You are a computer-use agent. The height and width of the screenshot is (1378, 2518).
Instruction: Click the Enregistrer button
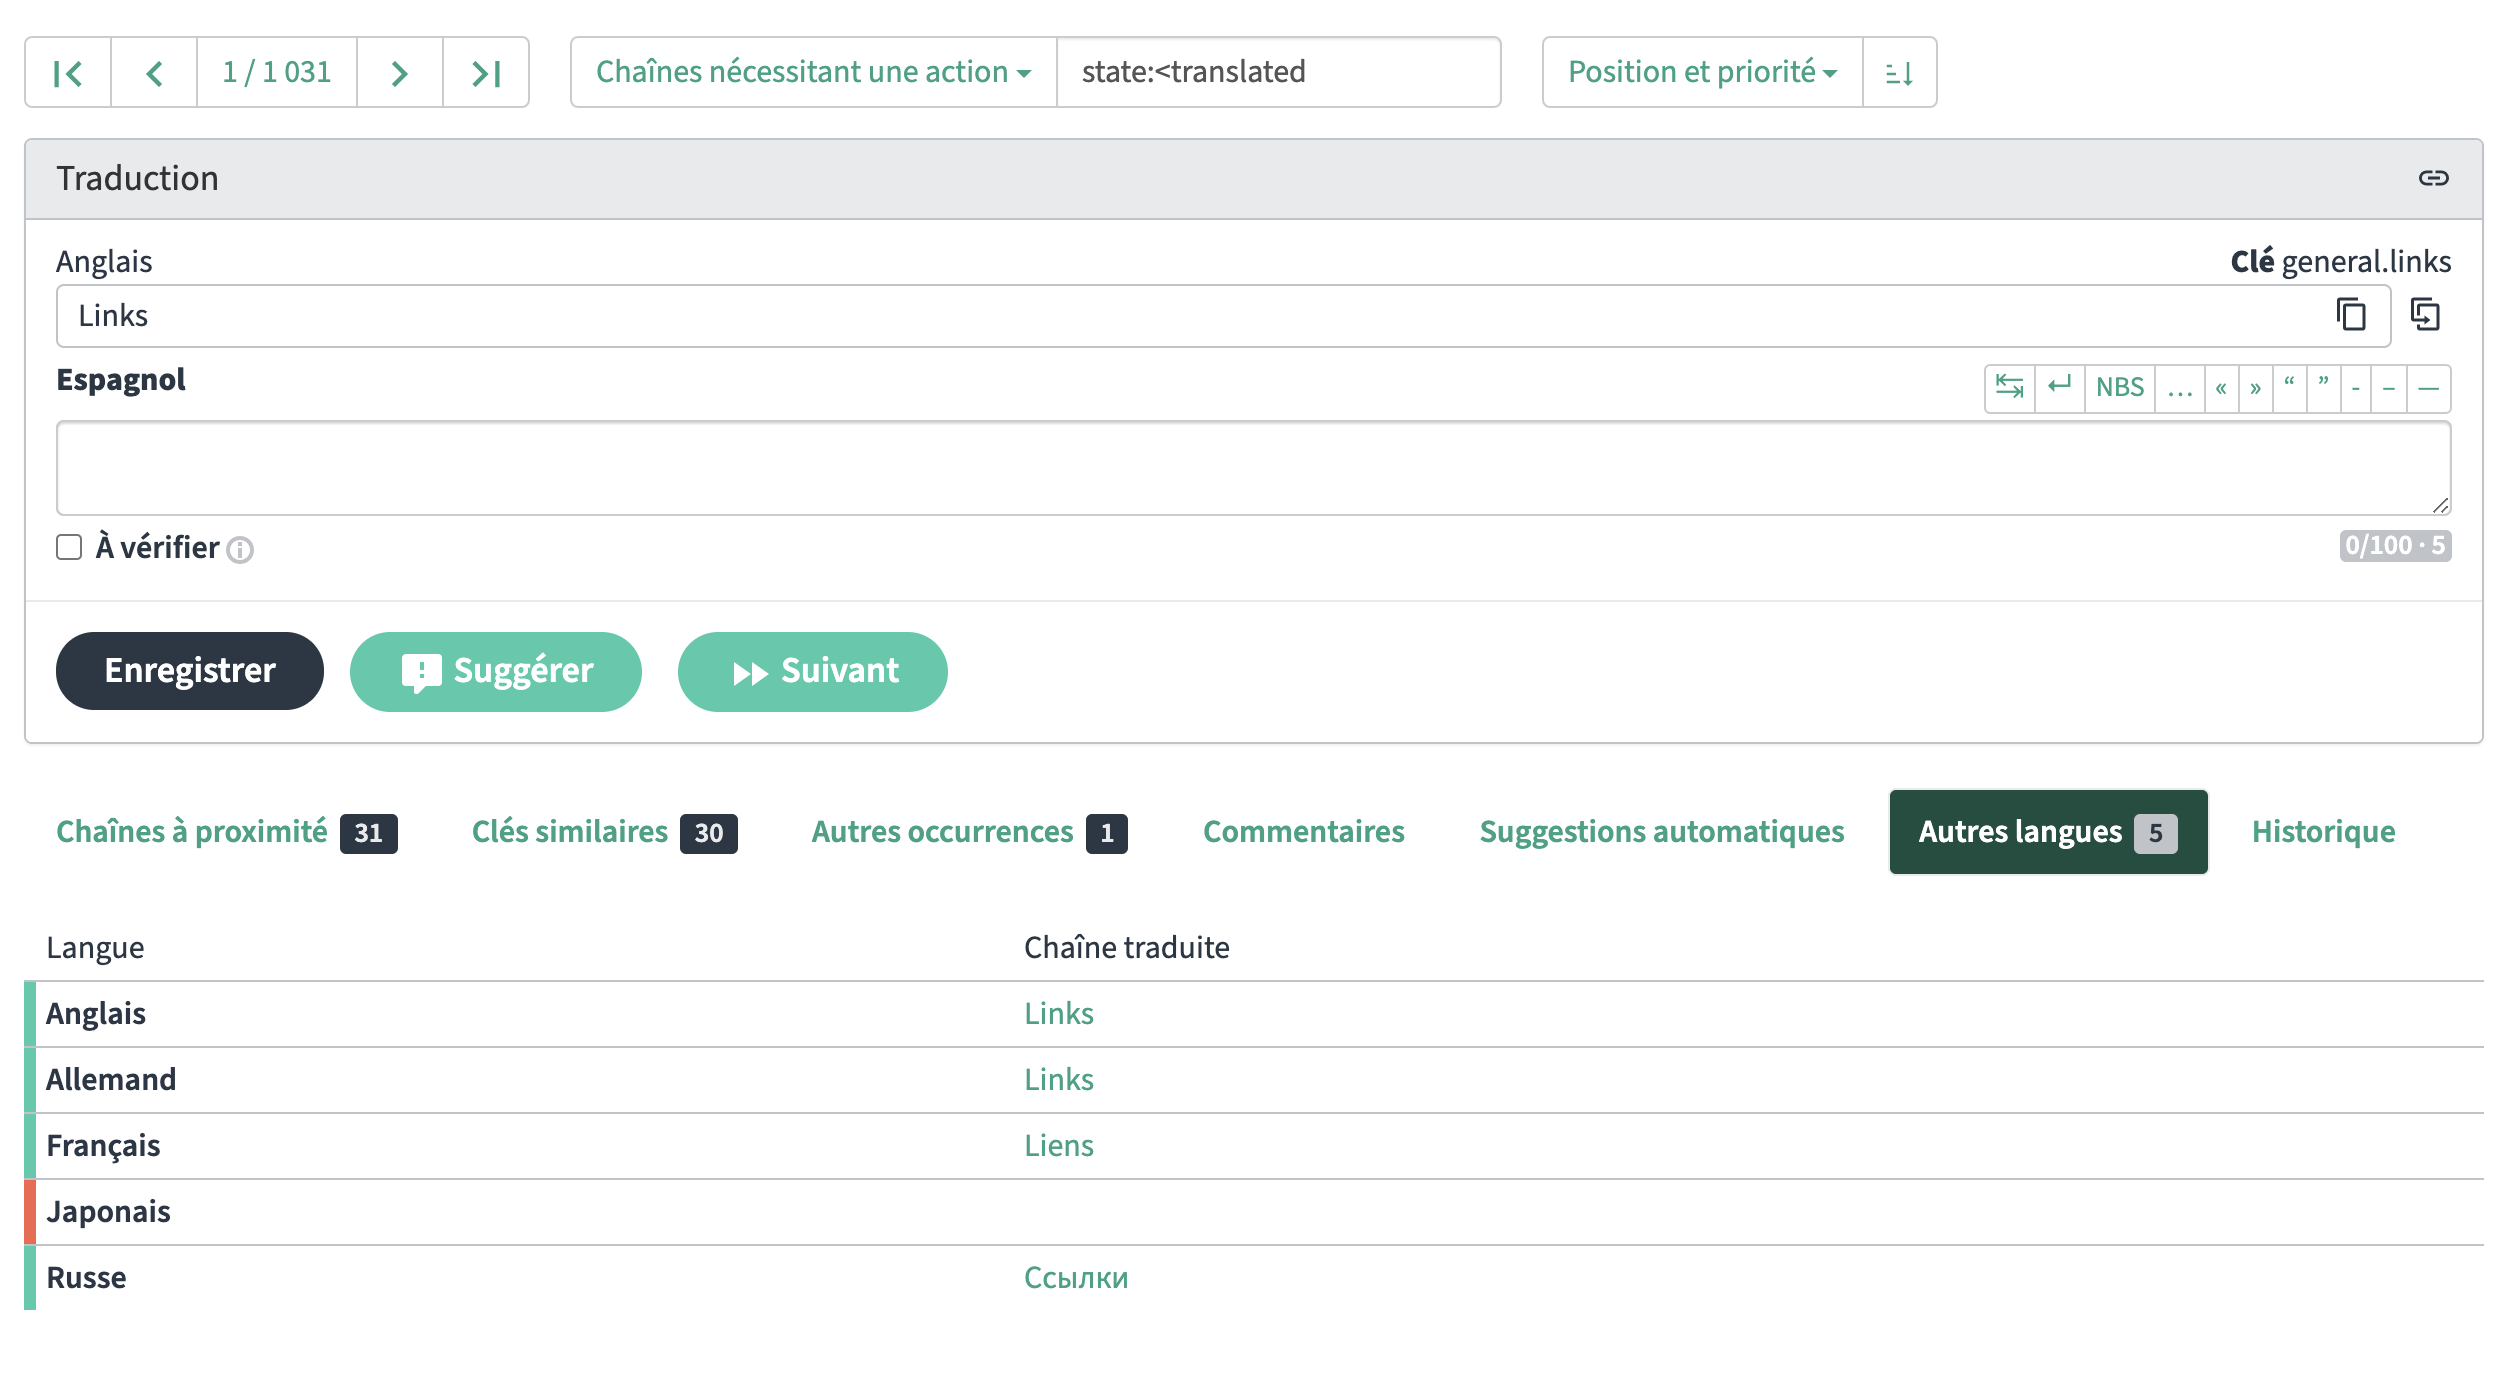(x=190, y=671)
